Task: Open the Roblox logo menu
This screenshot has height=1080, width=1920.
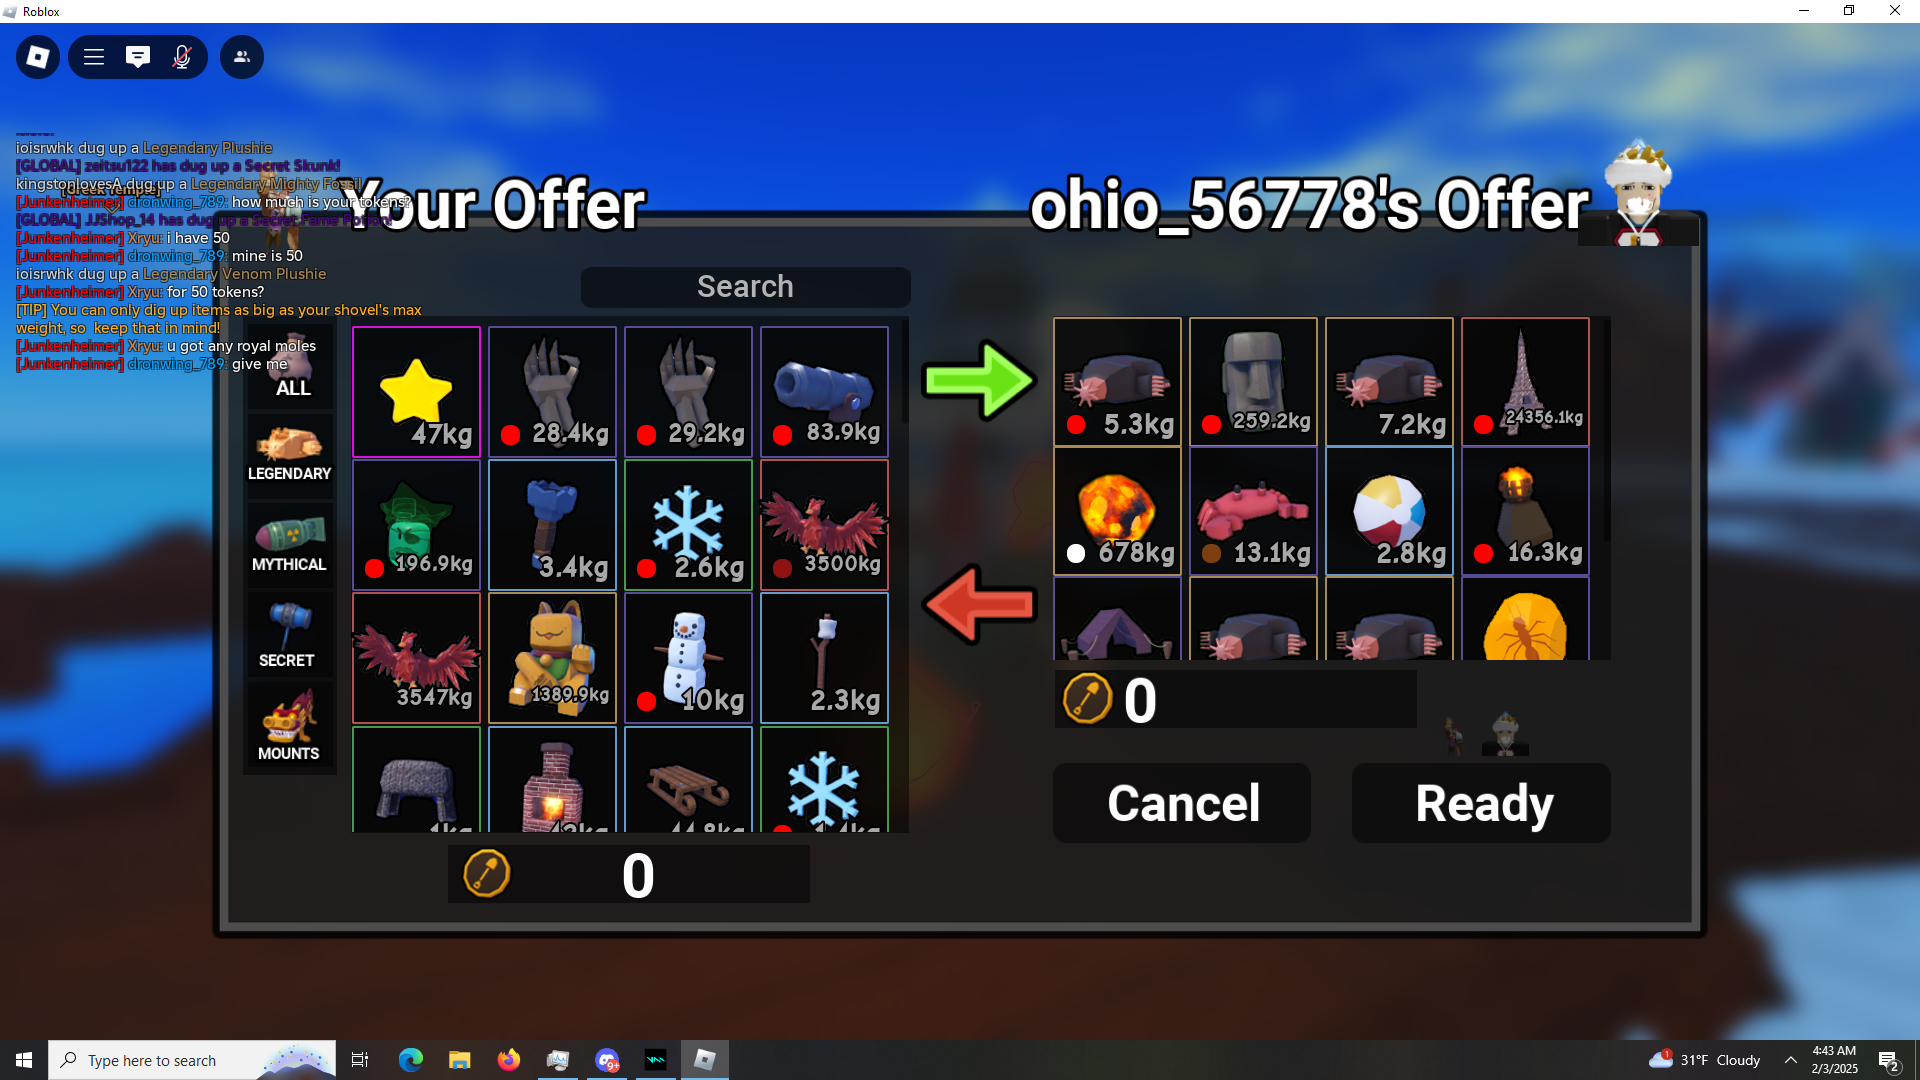Action: (x=38, y=57)
